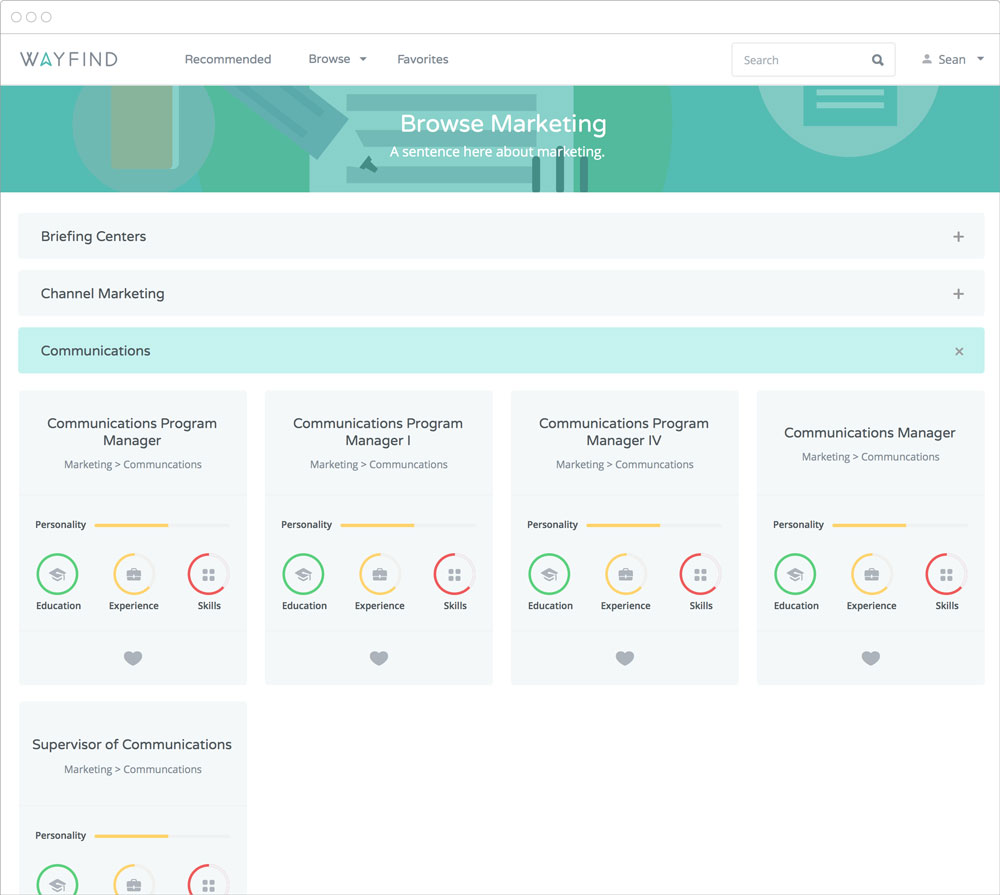
Task: Favorite the Communications Program Manager heart
Action: [x=133, y=658]
